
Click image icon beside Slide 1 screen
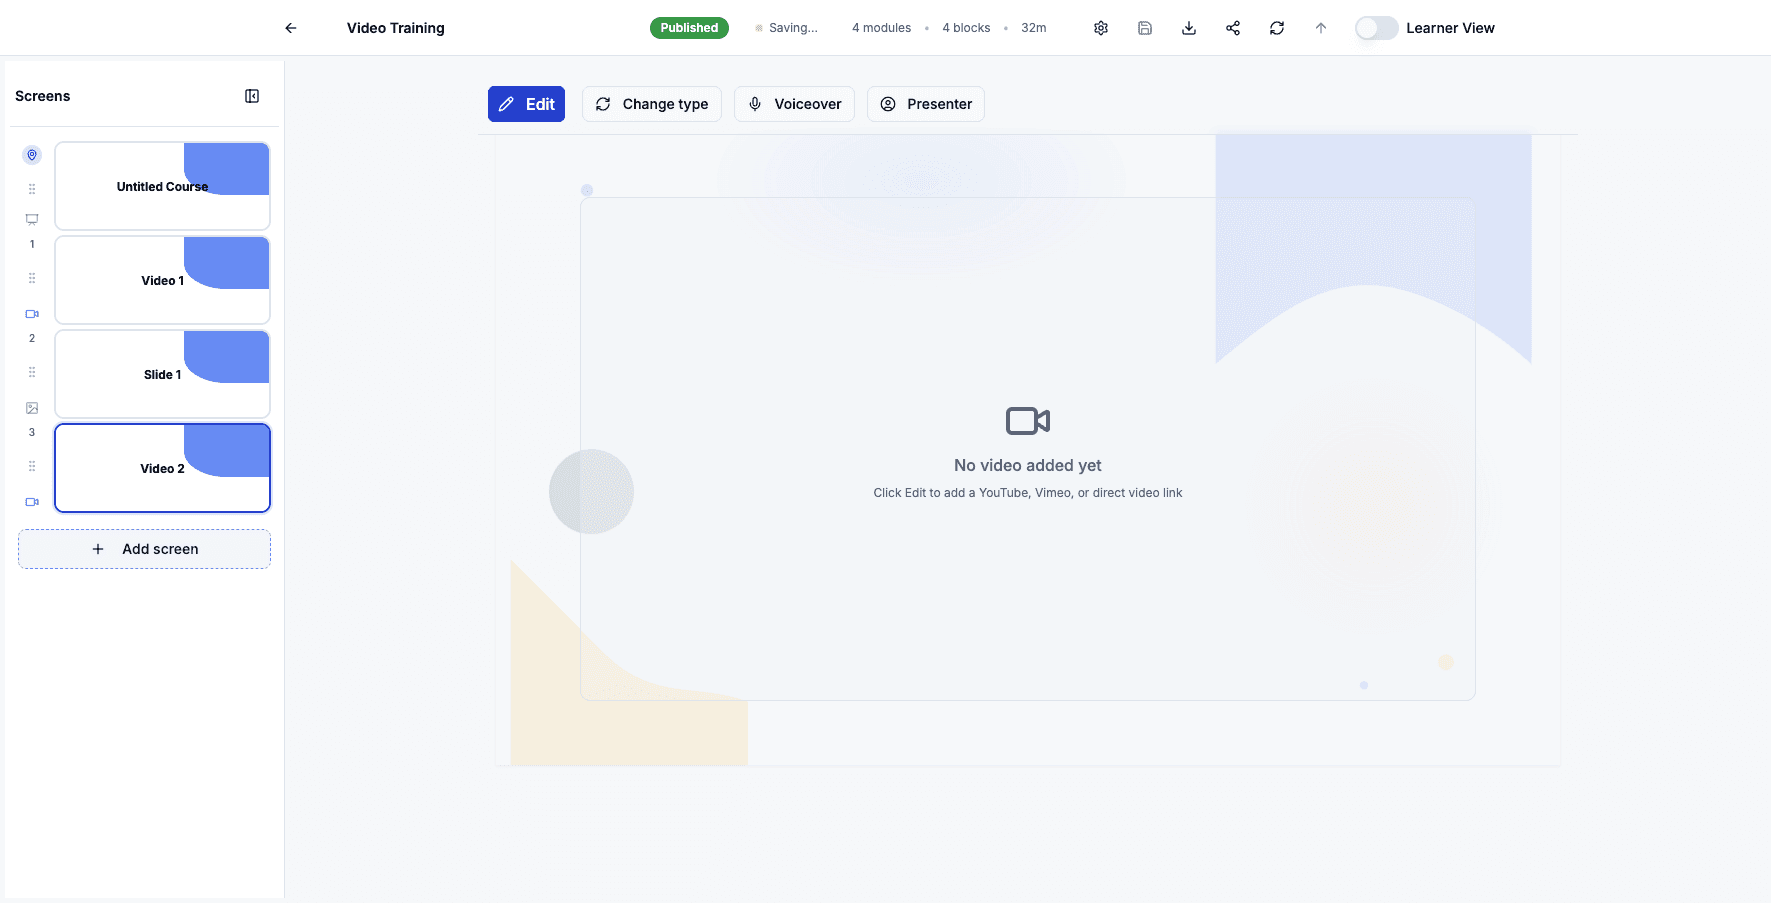(32, 408)
